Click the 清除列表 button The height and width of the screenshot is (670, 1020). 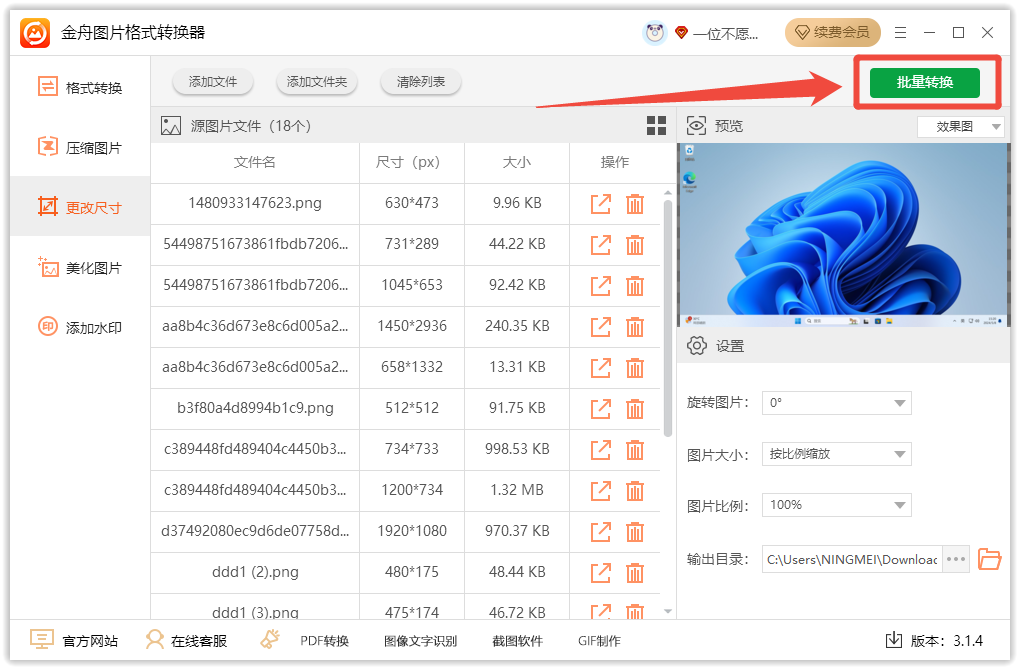421,82
